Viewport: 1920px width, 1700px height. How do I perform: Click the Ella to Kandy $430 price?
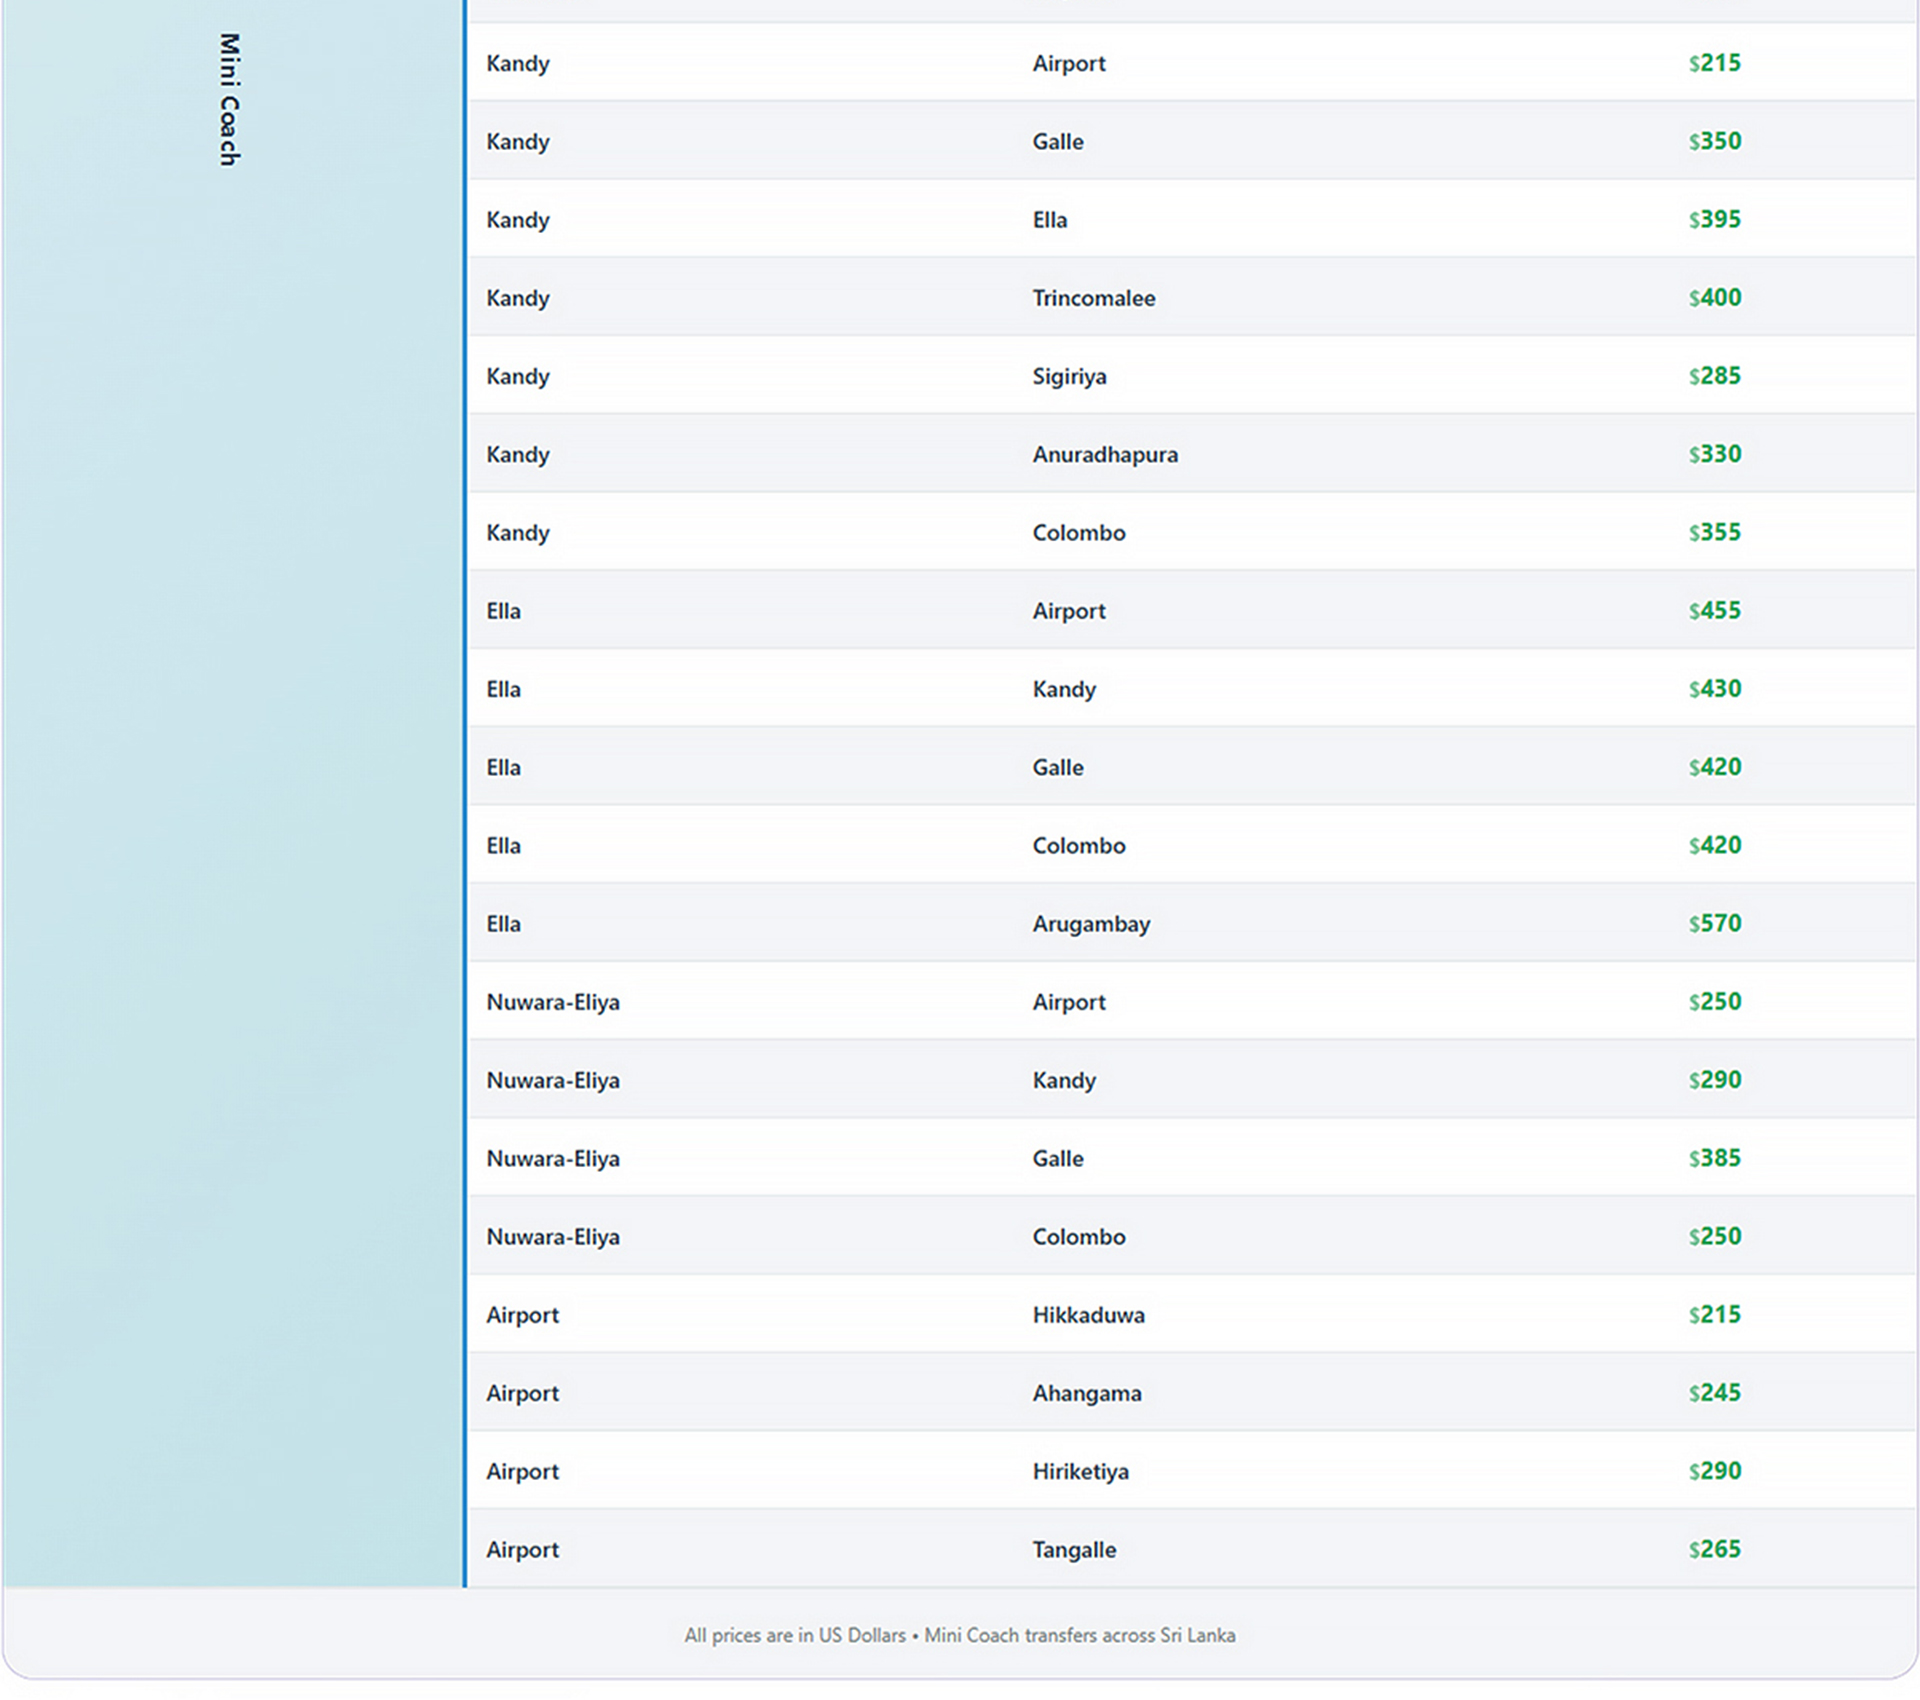point(1714,689)
